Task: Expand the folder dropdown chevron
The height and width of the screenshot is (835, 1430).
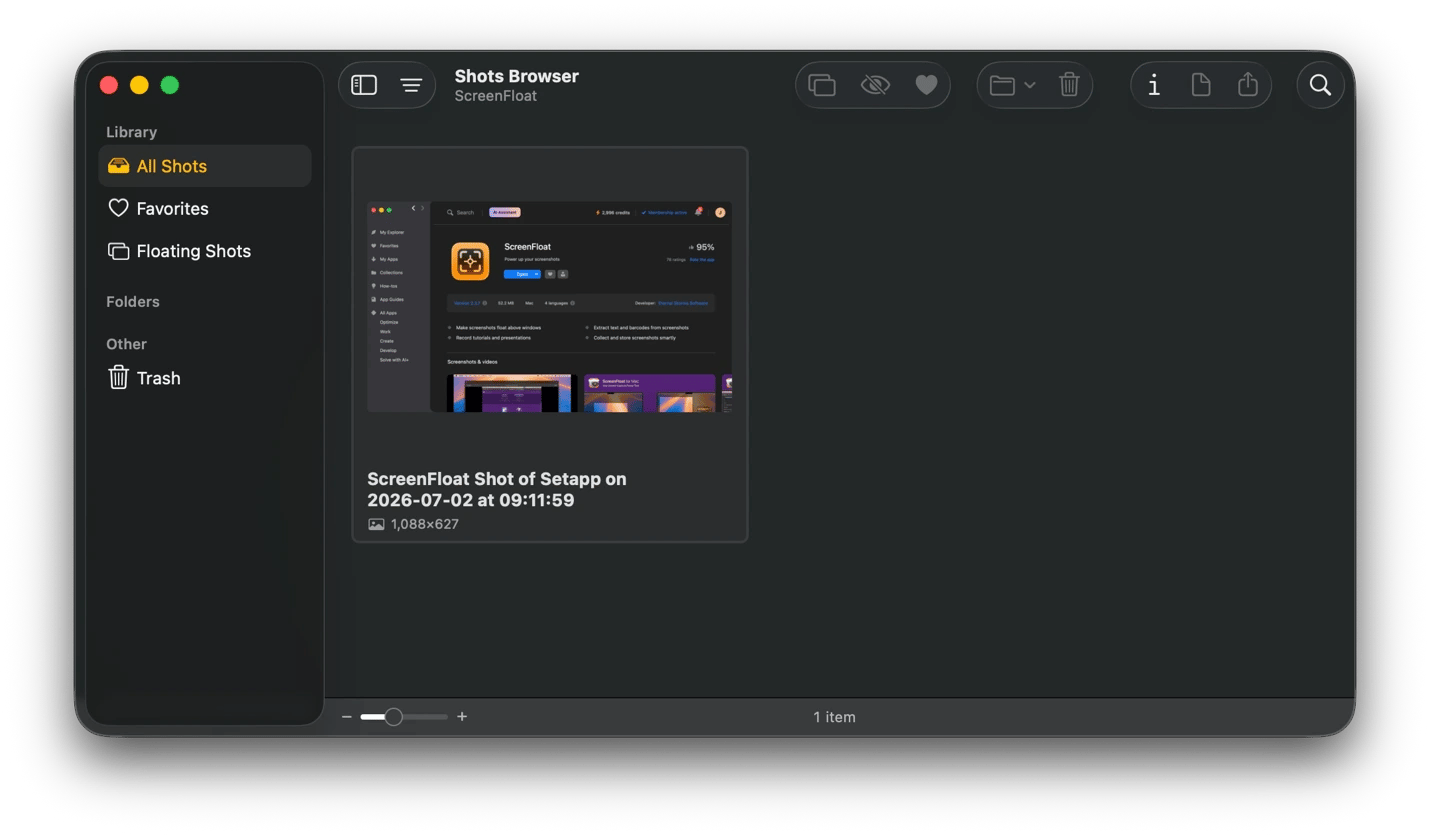Action: 1030,85
